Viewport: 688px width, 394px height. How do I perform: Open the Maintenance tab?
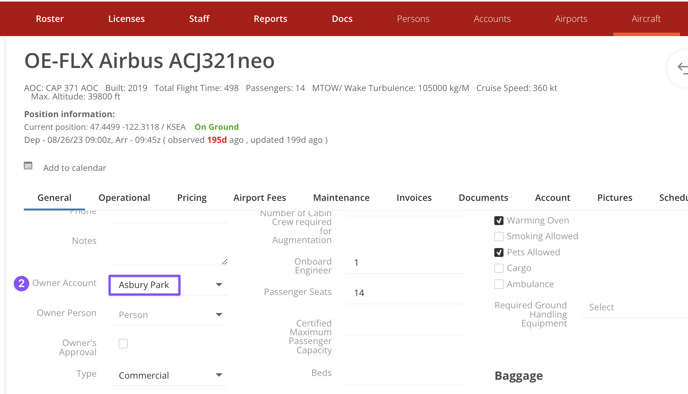tap(341, 198)
